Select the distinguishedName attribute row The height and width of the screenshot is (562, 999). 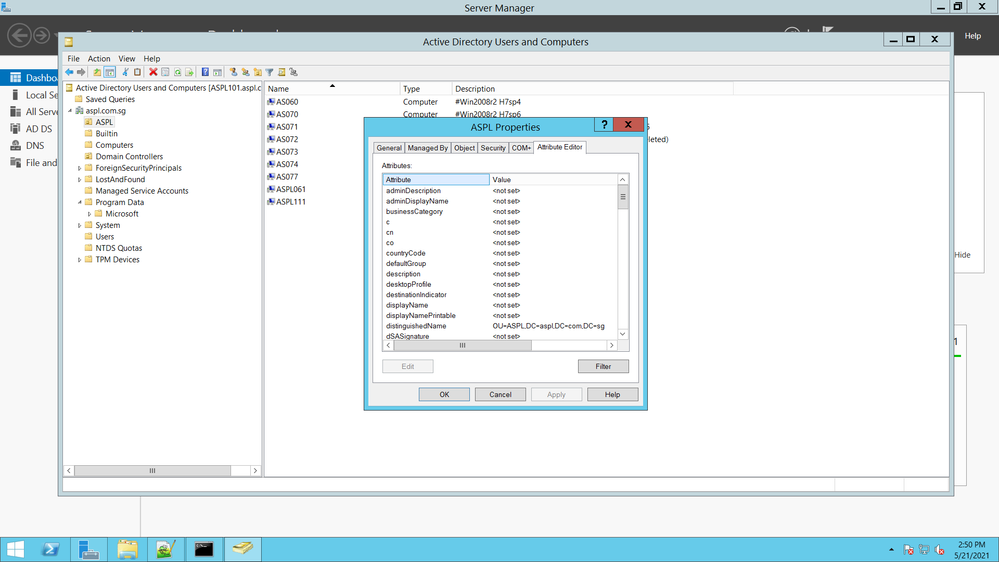(x=416, y=326)
